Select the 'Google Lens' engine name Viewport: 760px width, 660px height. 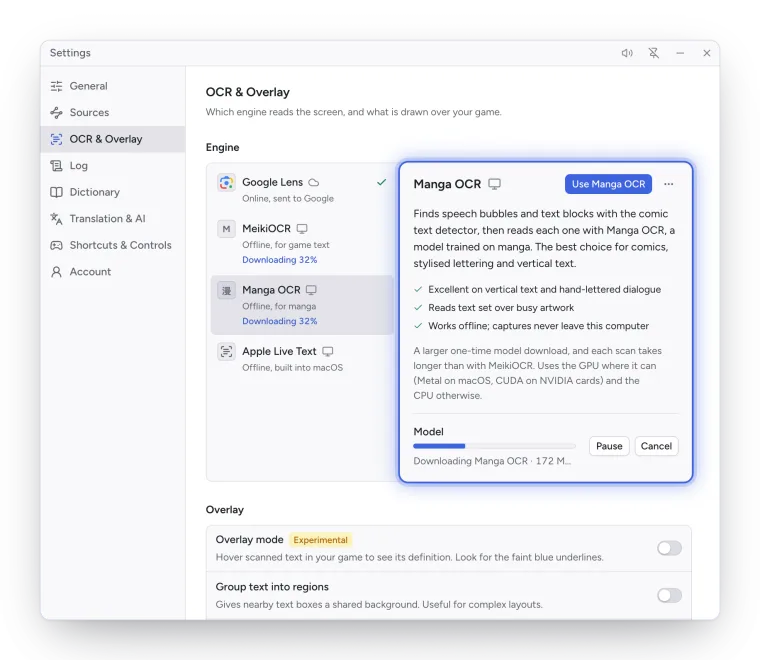point(272,182)
